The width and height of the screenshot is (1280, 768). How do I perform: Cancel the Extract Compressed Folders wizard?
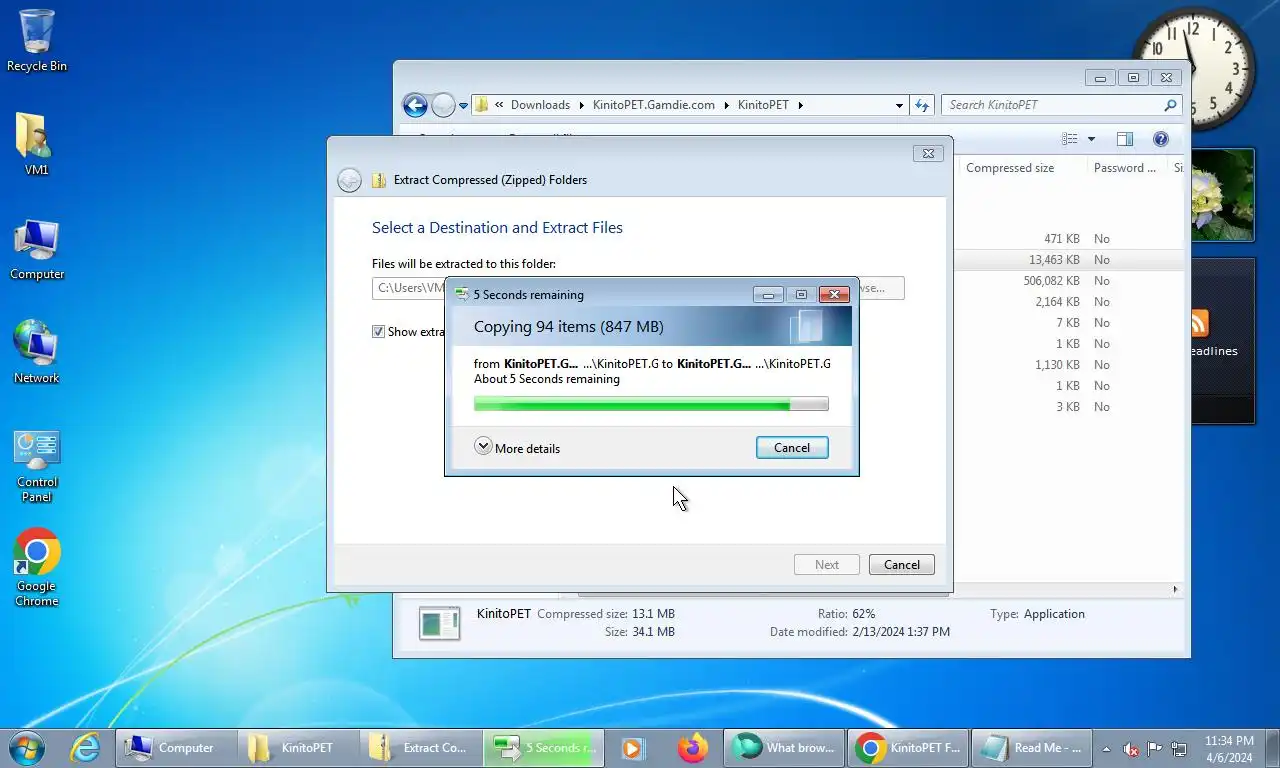[901, 565]
